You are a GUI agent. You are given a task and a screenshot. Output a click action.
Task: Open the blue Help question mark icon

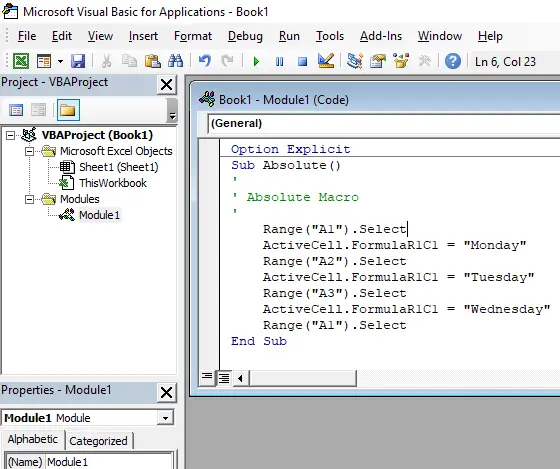click(452, 61)
